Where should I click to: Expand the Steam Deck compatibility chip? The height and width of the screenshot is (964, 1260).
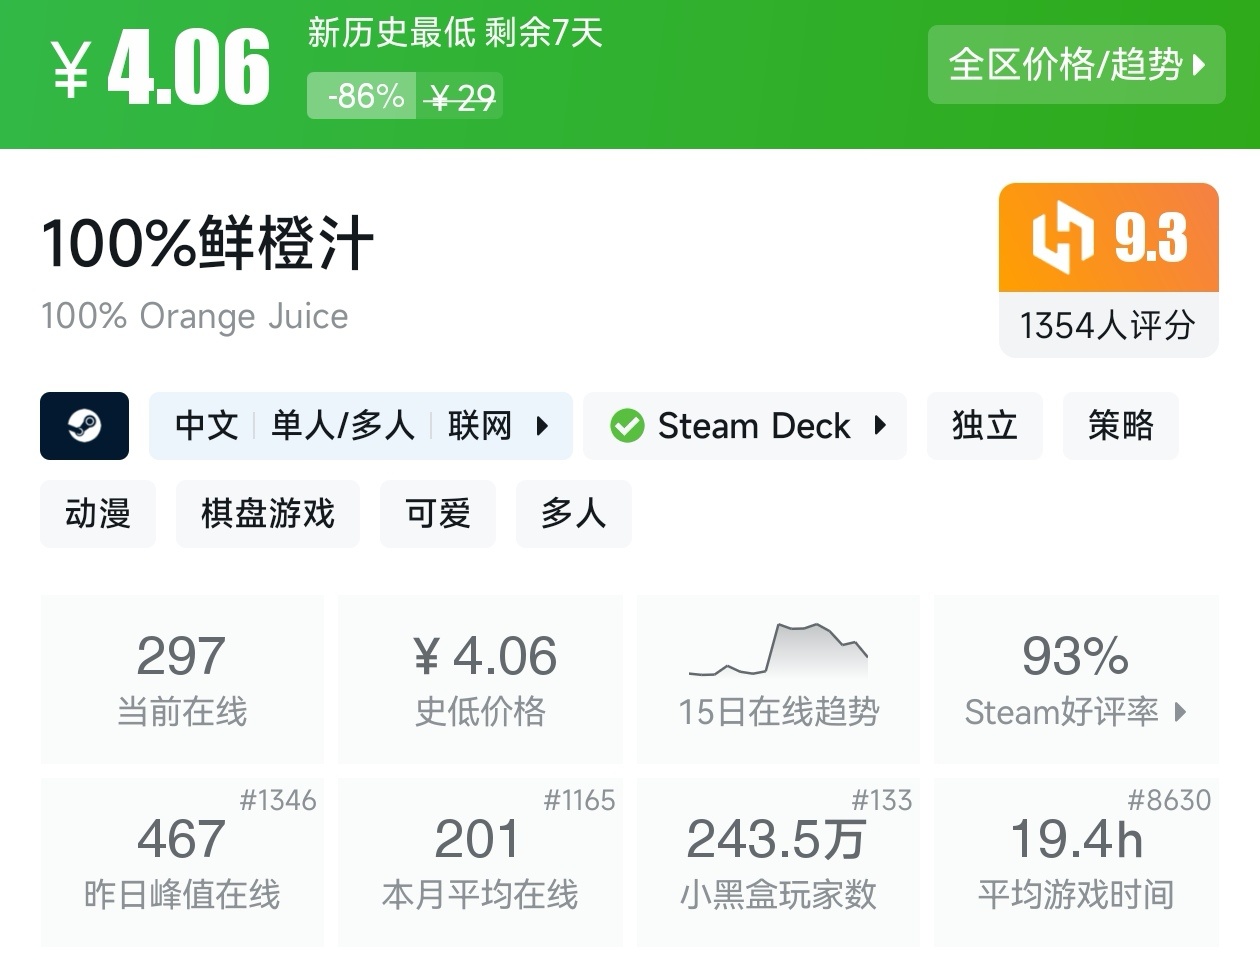coord(745,426)
